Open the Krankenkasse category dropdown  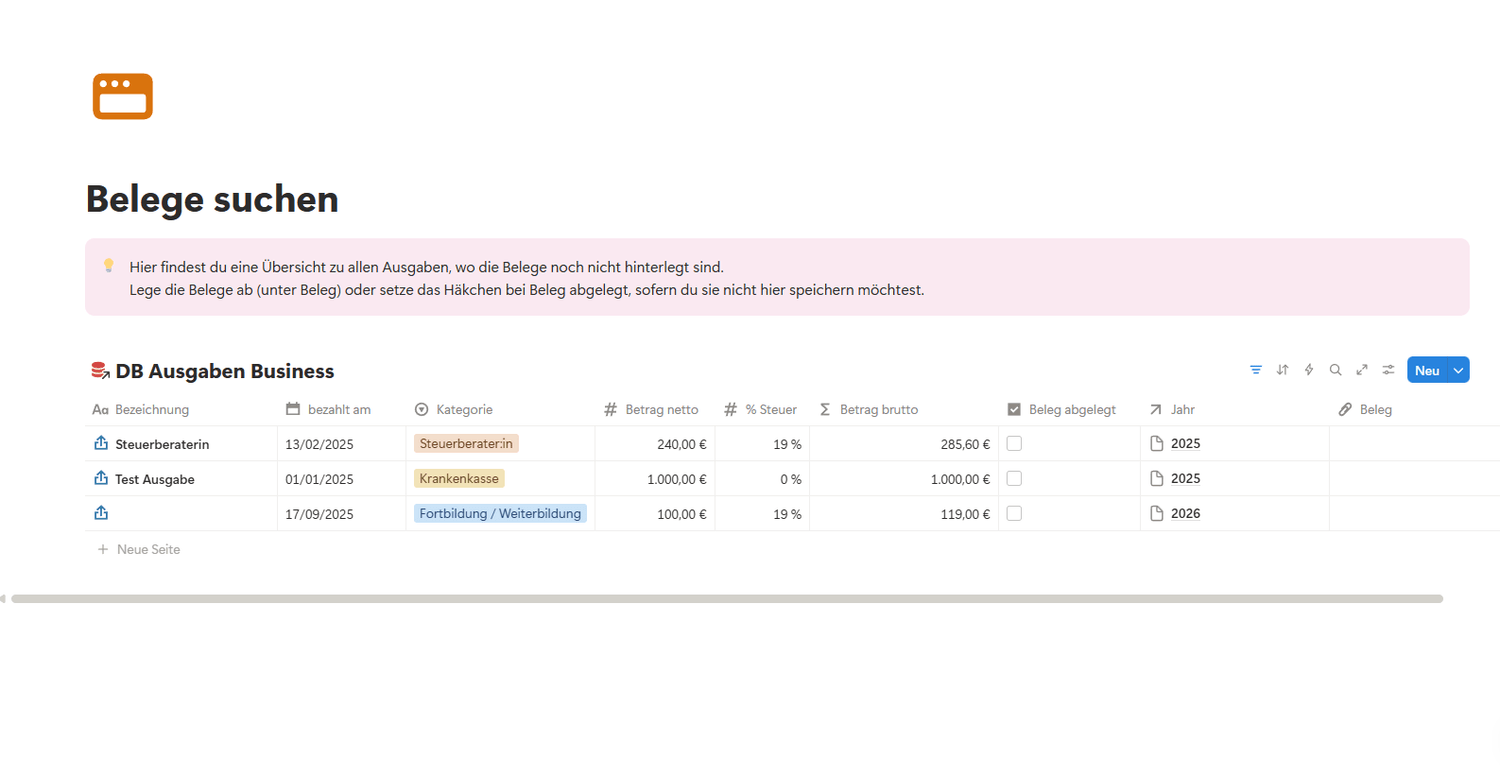pos(459,478)
